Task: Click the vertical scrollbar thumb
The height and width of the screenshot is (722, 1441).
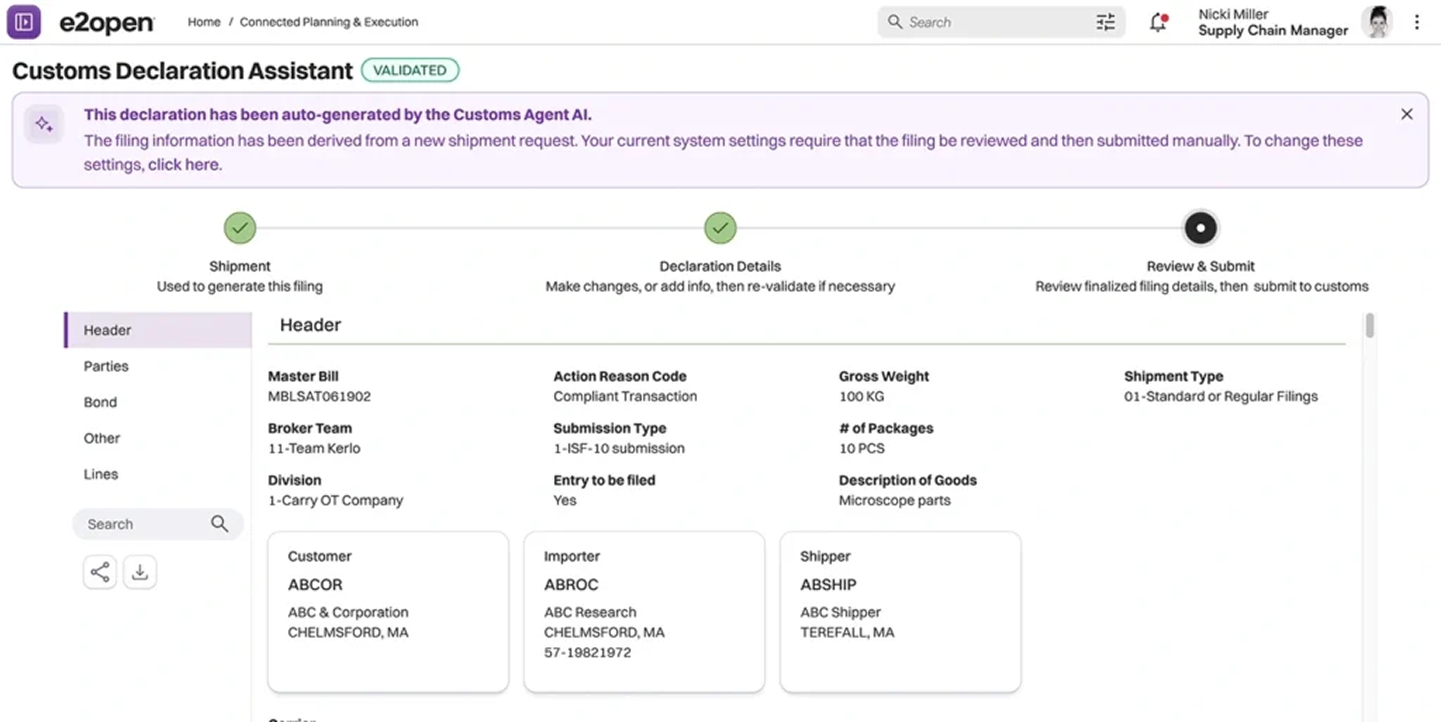Action: tap(1369, 325)
